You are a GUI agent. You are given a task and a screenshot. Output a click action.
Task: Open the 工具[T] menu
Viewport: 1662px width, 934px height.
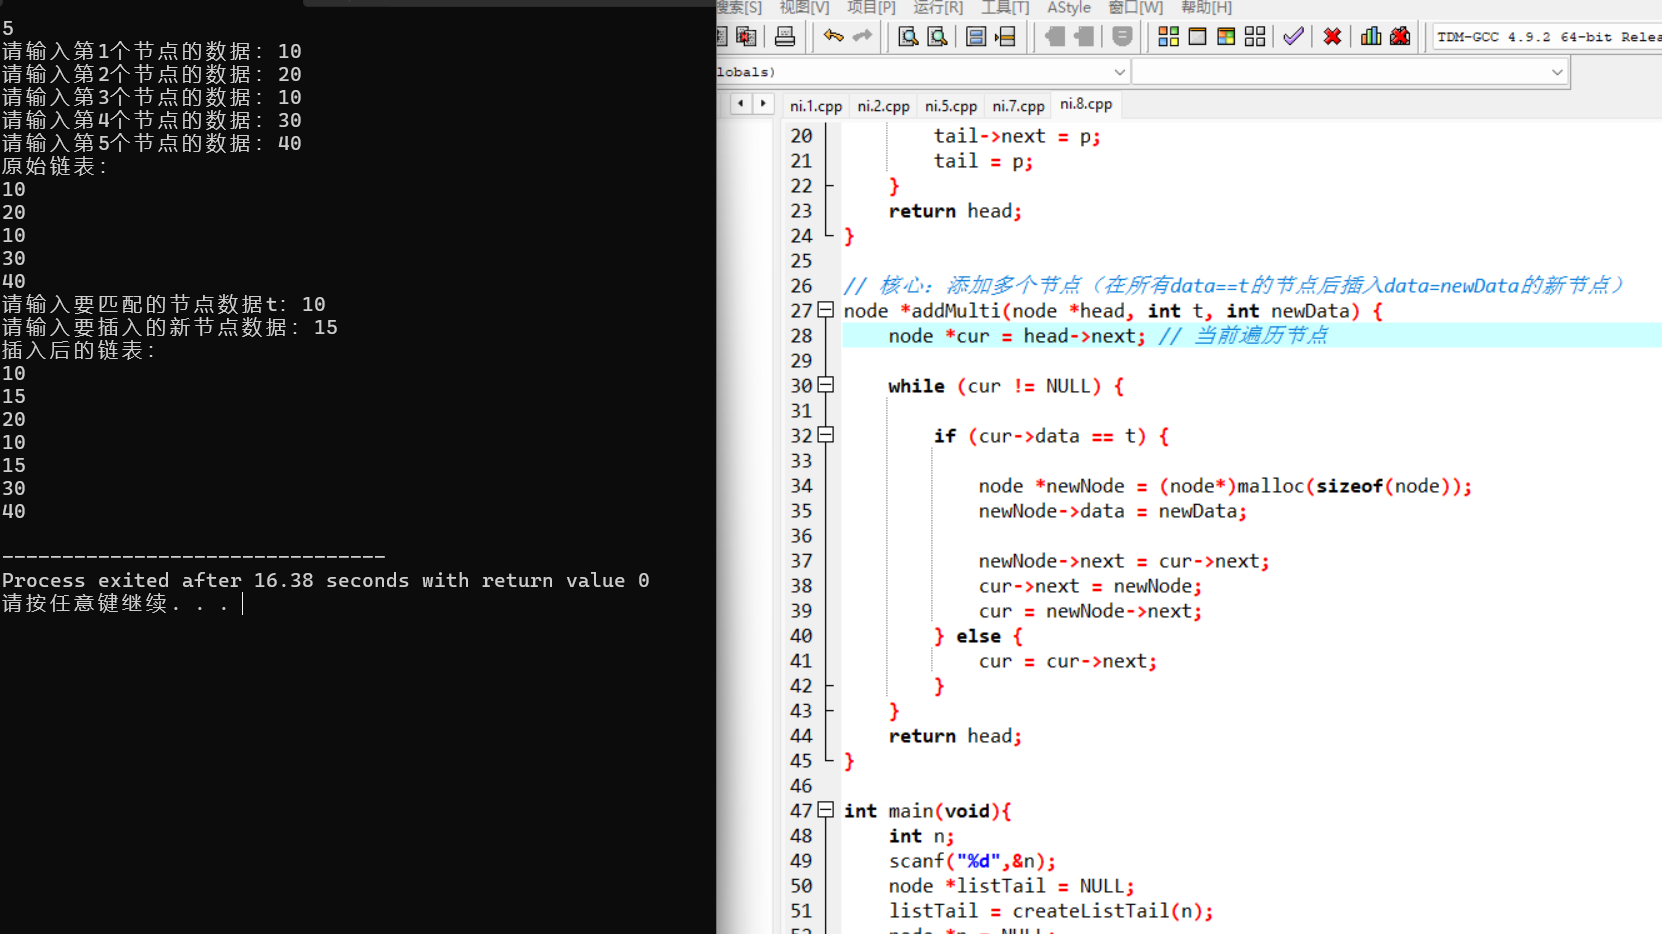(1005, 8)
